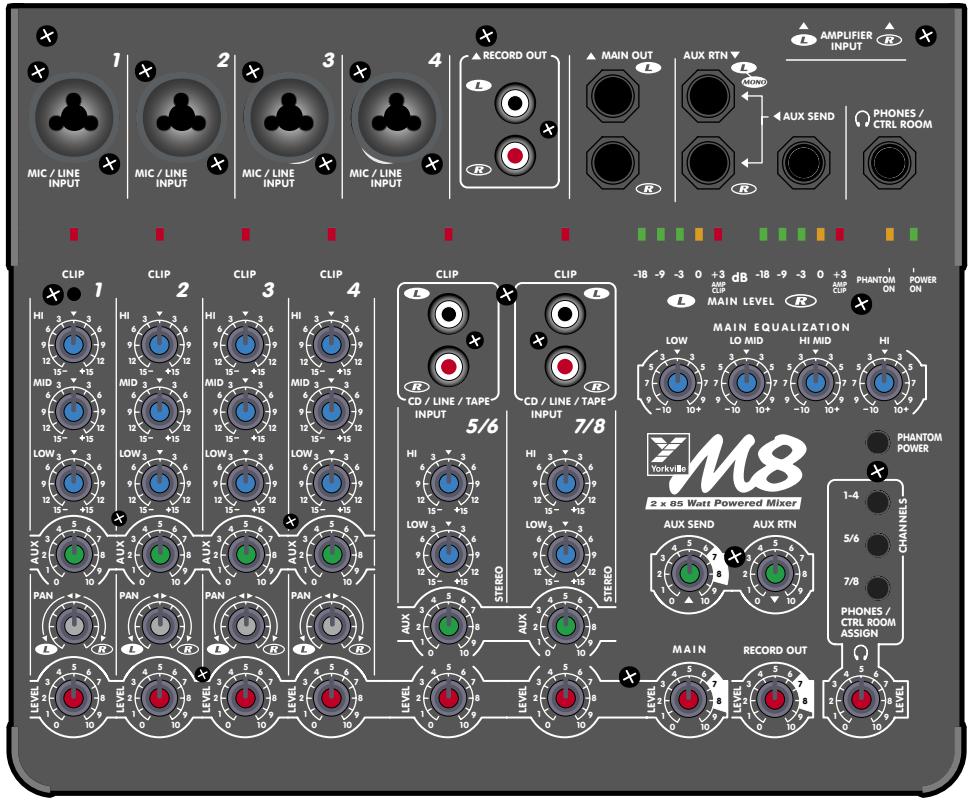Click the 'MAIN EQUALIZATION' heading text
Image resolution: width=970 pixels, height=801 pixels.
pos(781,327)
